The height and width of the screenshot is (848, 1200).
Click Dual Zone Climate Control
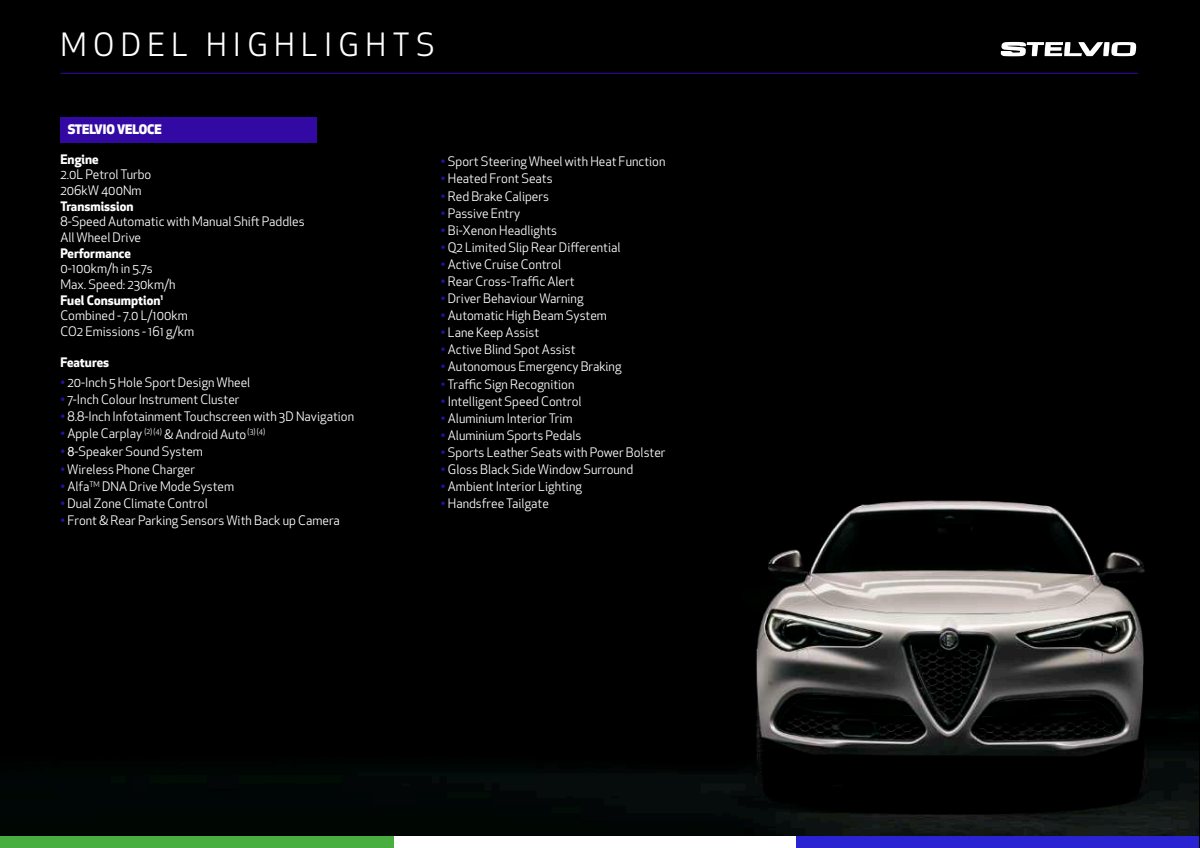137,504
